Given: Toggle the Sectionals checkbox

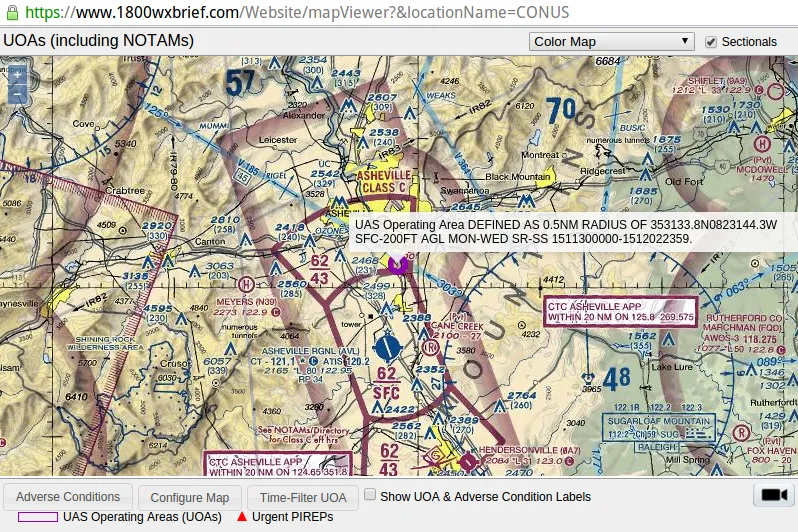Looking at the screenshot, I should (711, 42).
